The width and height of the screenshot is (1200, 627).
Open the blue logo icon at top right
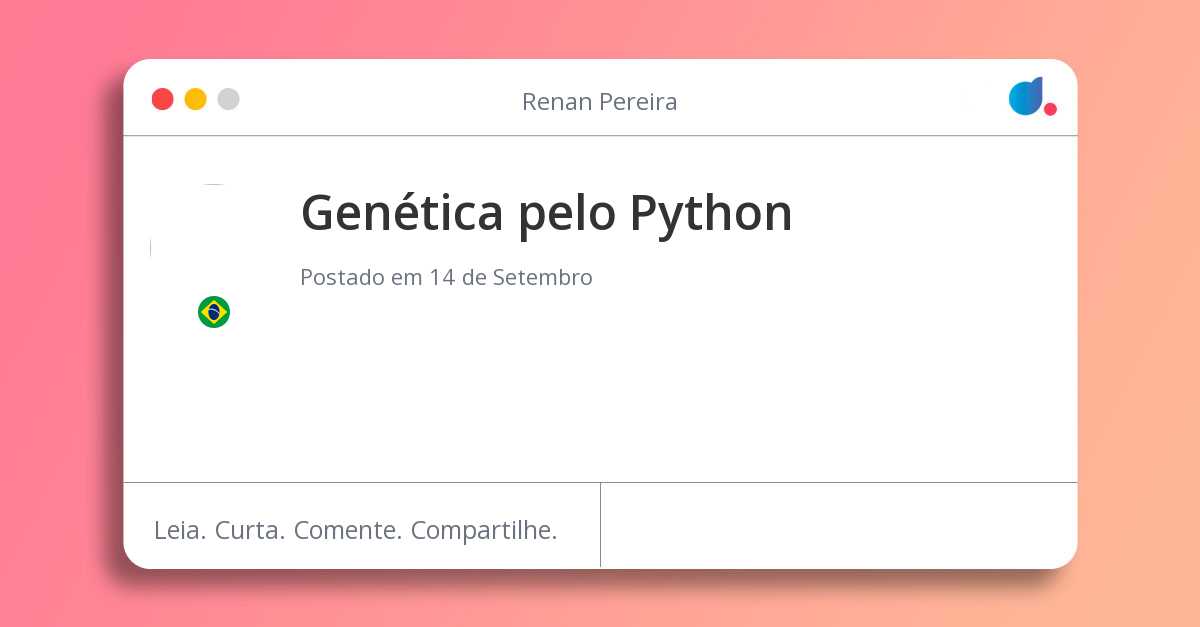click(x=1027, y=96)
